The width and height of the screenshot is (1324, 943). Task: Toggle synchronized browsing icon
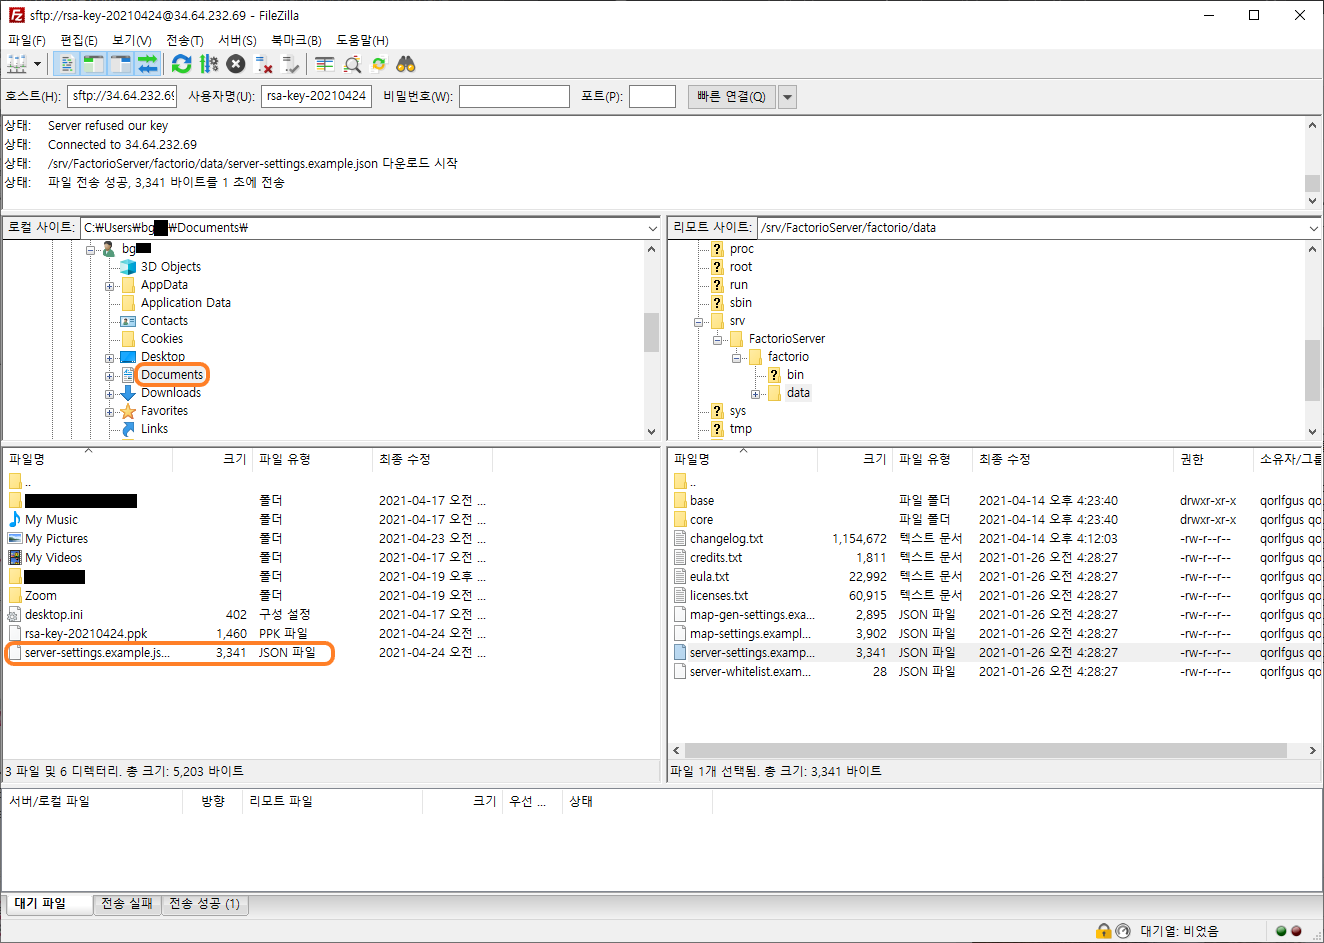pyautogui.click(x=379, y=64)
